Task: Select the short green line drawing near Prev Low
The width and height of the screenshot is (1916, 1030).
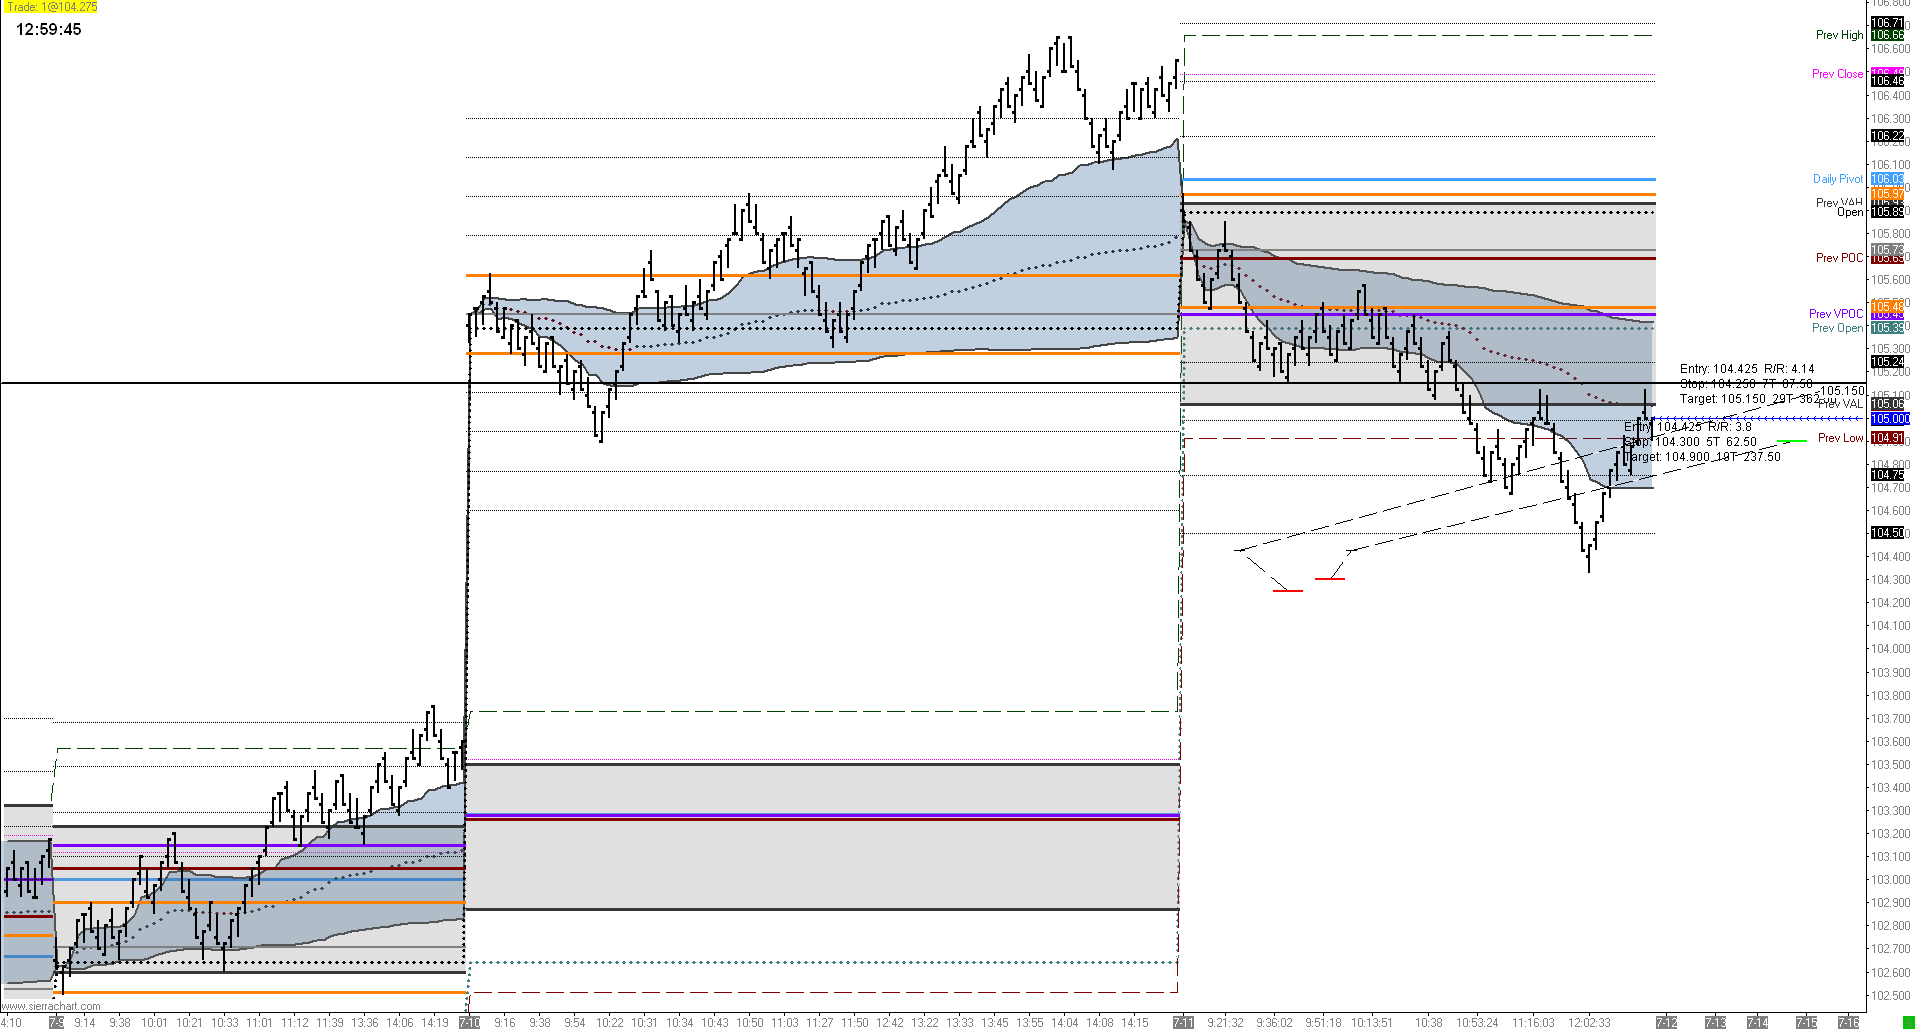Action: point(1792,441)
